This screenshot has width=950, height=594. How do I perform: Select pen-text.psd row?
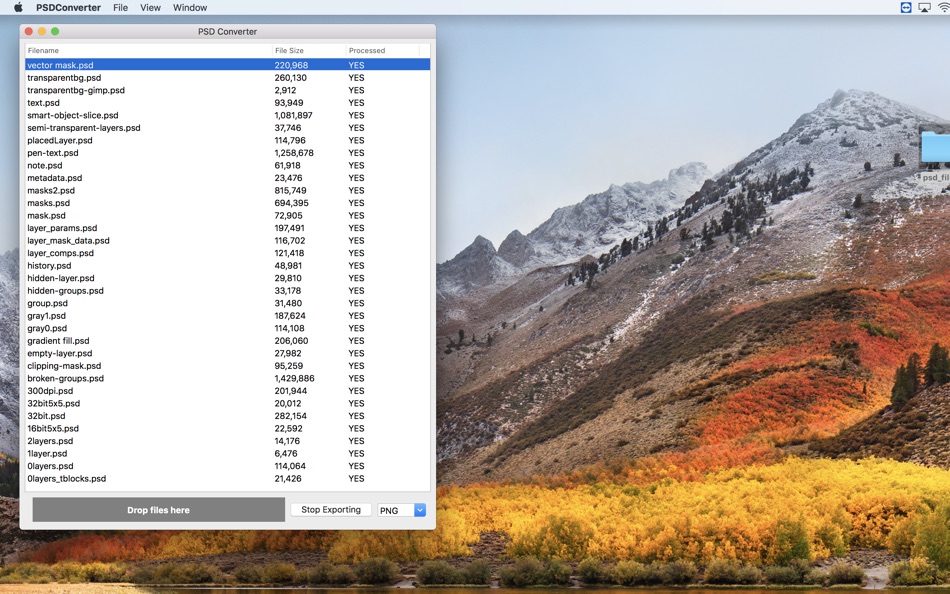[x=228, y=153]
